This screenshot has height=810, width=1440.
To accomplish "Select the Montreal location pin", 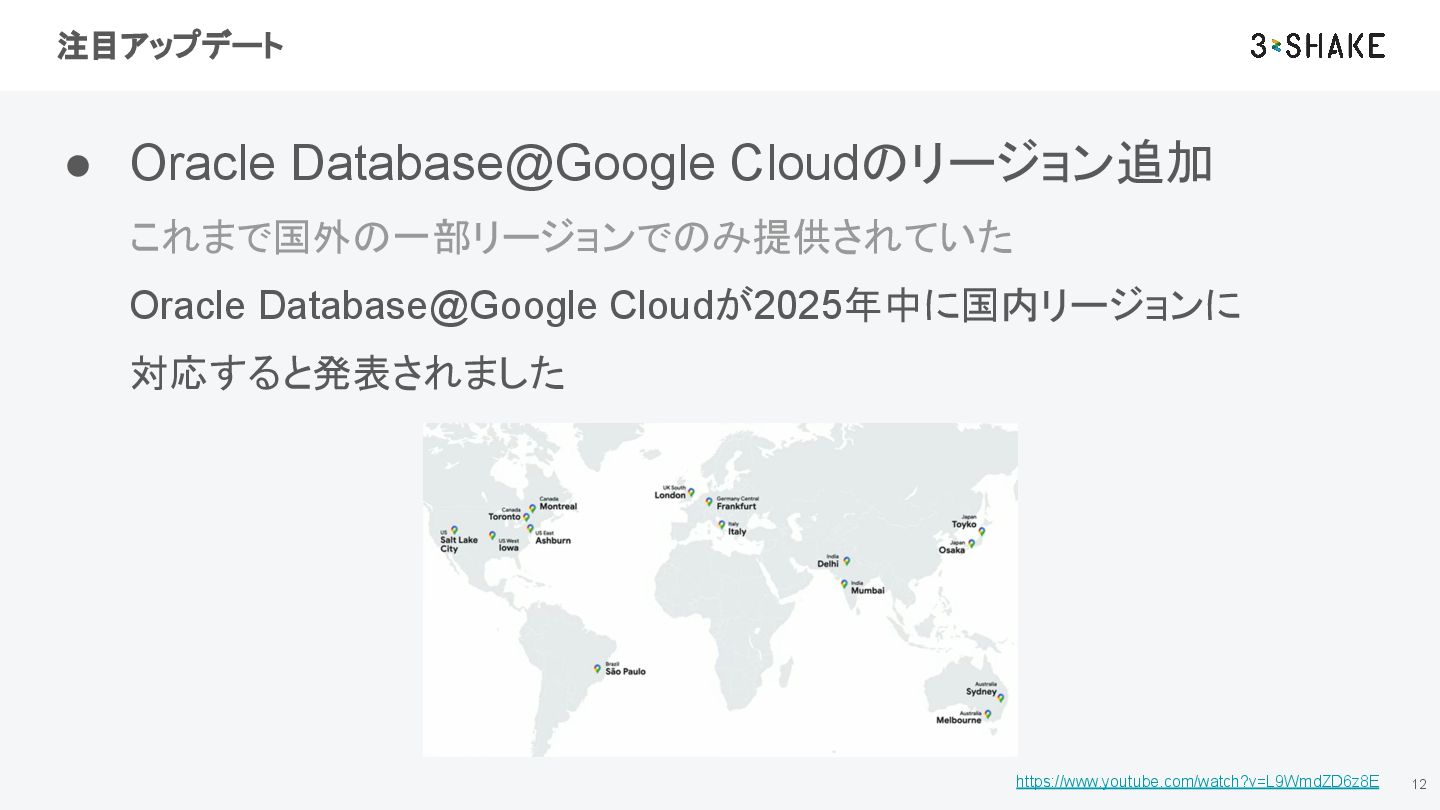I will (x=533, y=508).
